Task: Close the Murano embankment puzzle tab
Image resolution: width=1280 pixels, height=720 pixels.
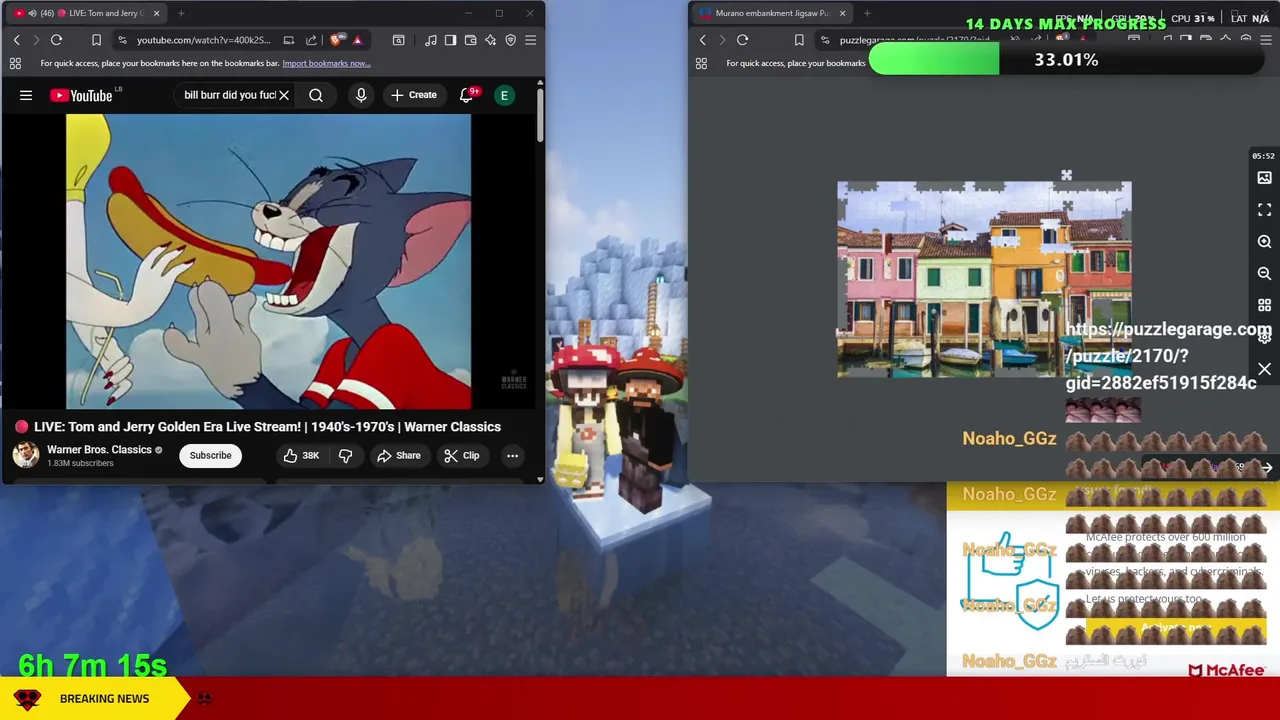Action: coord(842,13)
